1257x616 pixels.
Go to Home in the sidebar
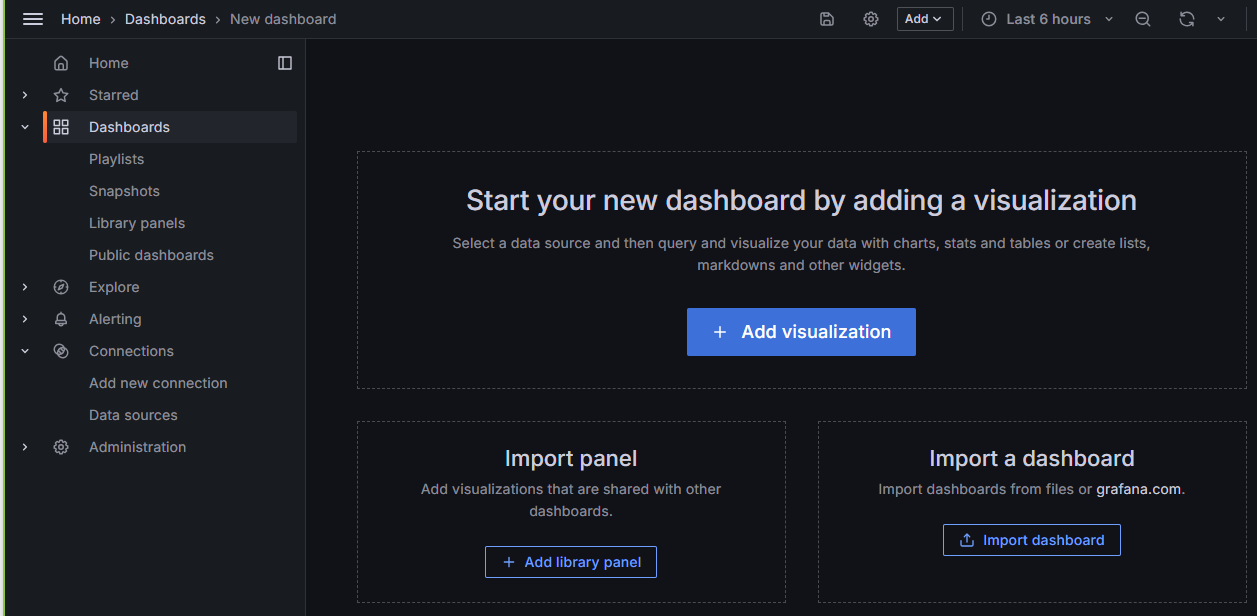point(108,63)
